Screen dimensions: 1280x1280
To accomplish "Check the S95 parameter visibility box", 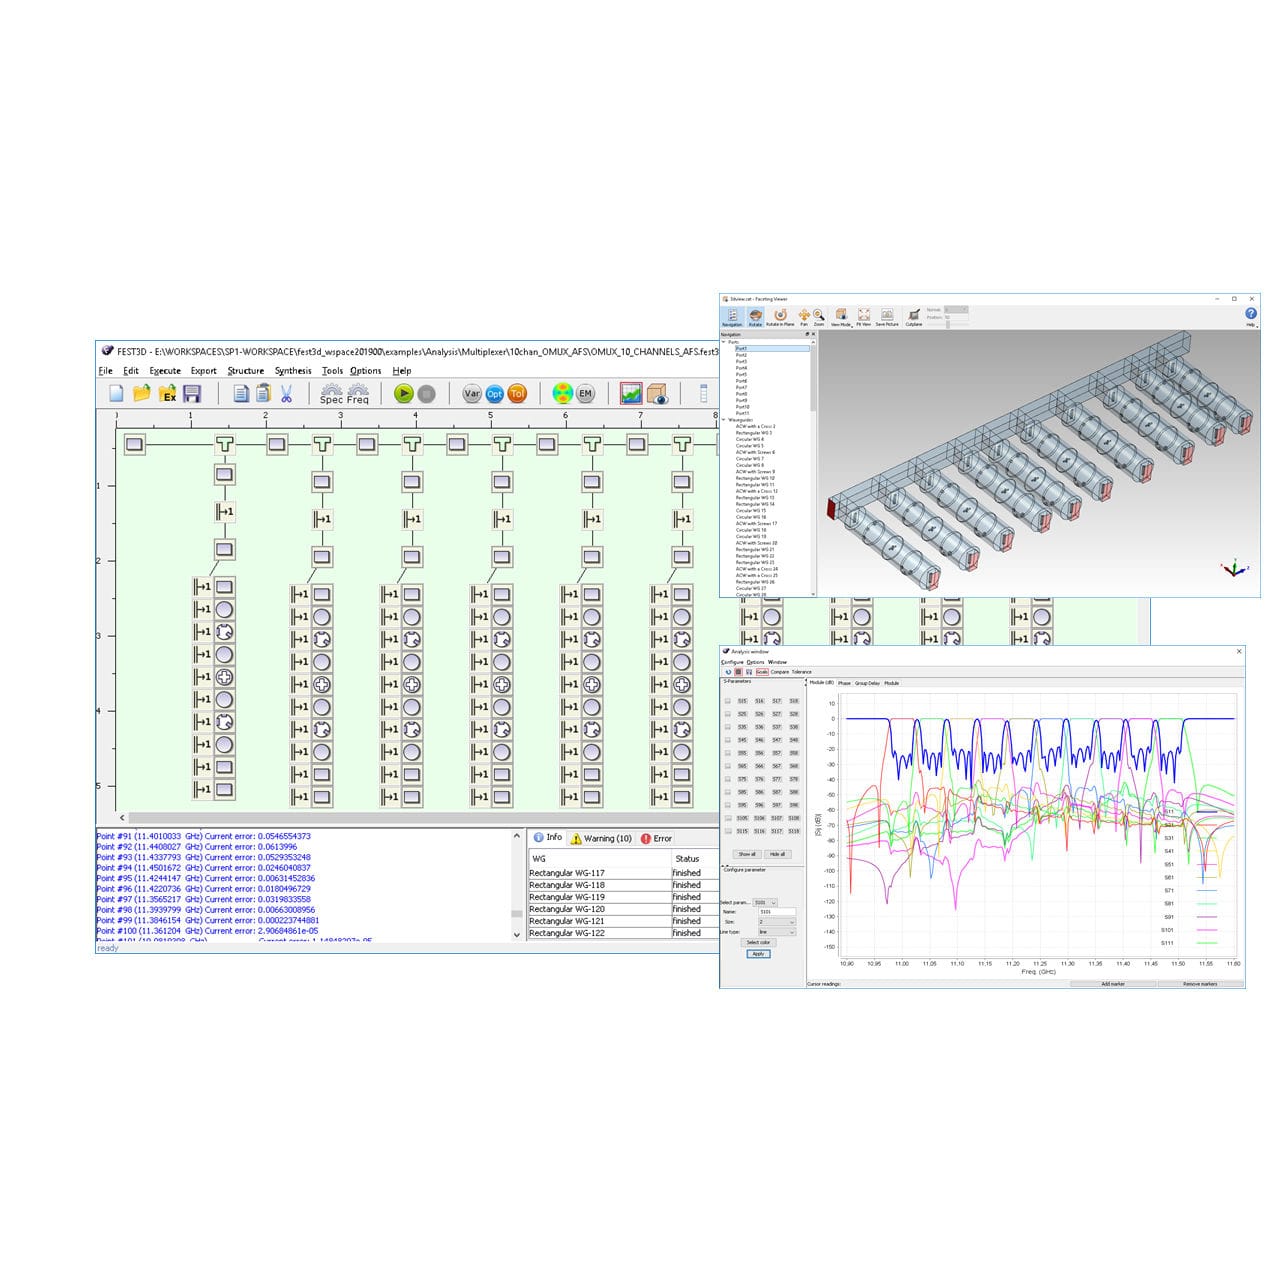I will (727, 805).
